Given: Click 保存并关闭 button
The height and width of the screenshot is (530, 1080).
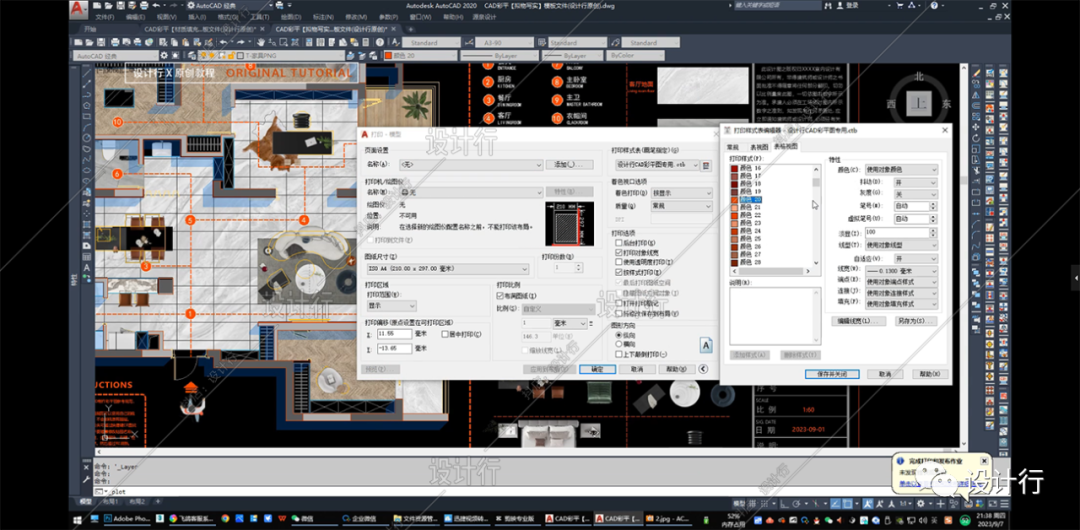Looking at the screenshot, I should pos(832,374).
